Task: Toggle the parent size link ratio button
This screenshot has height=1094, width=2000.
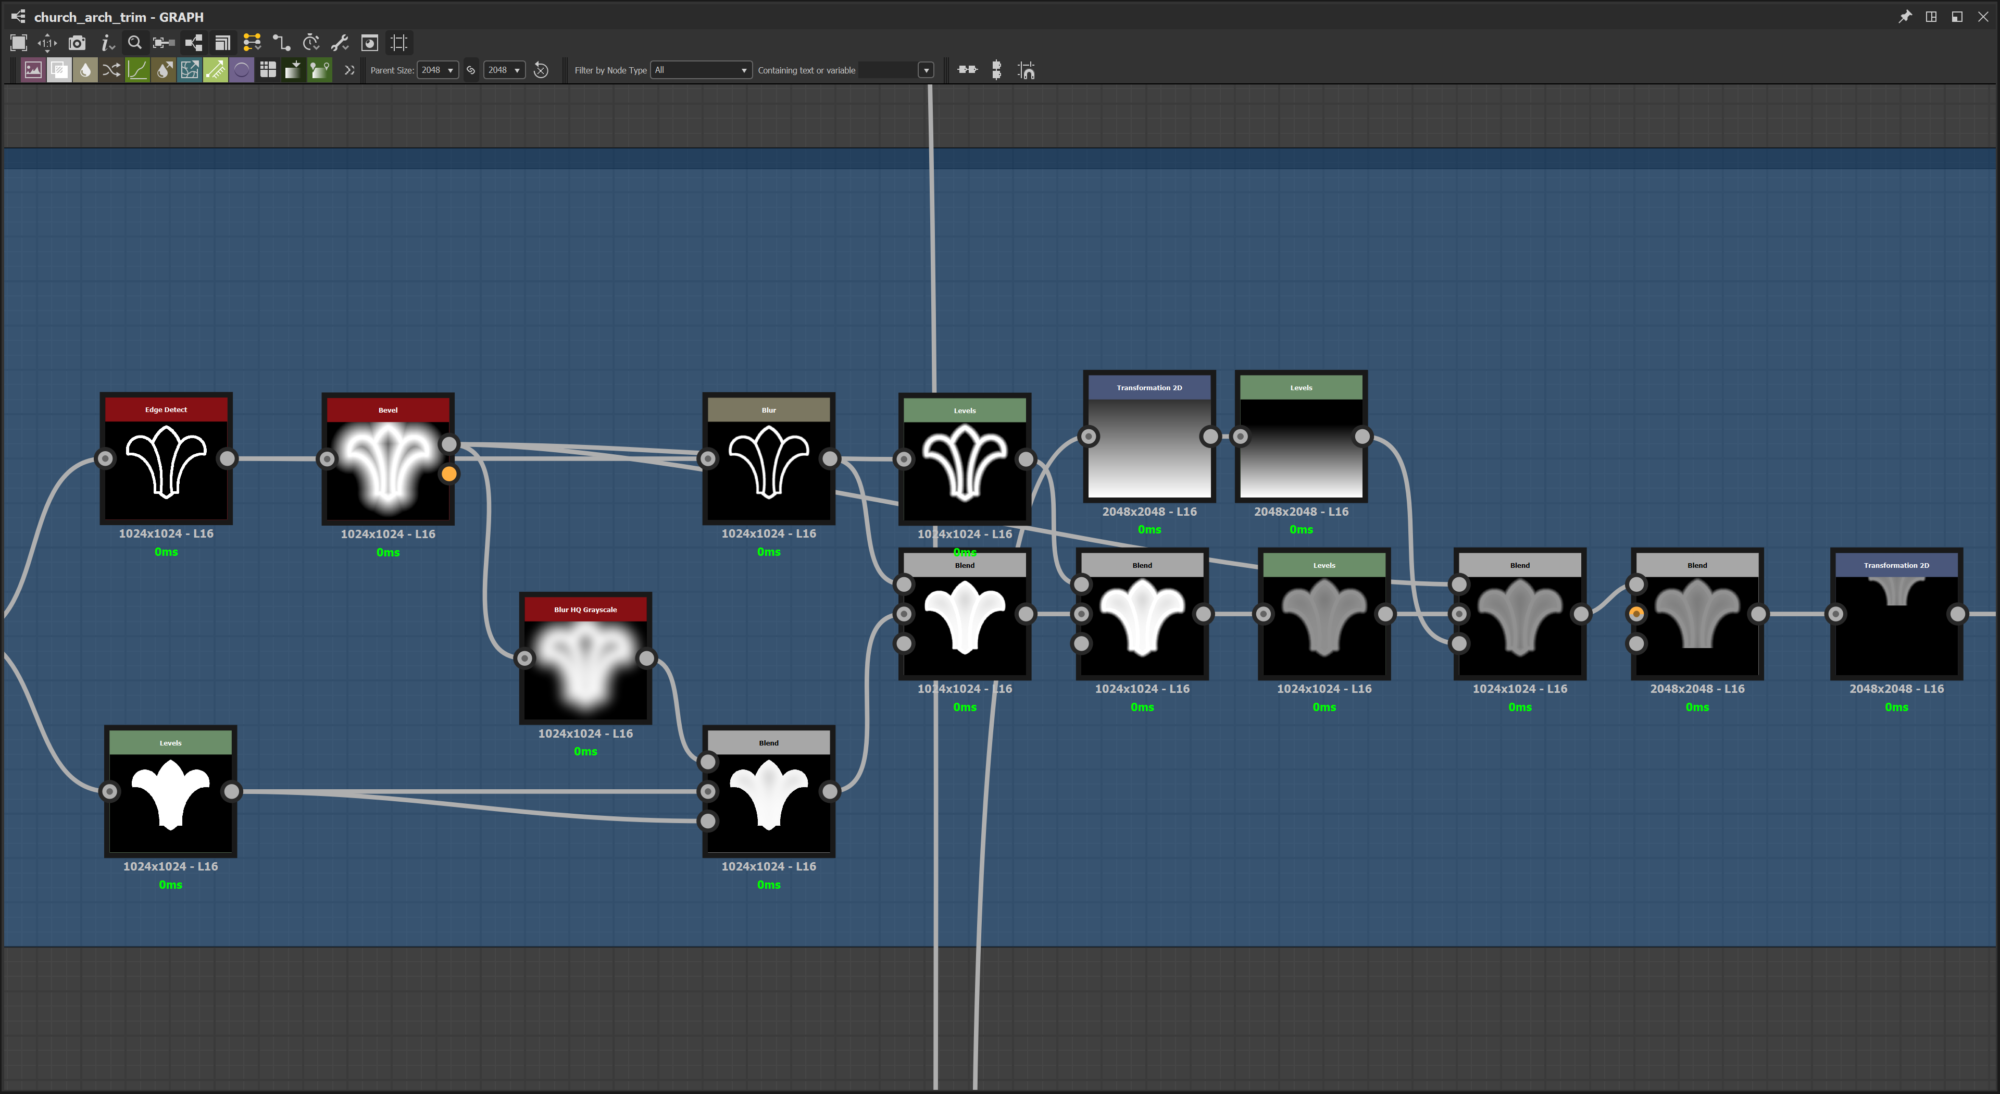Action: (471, 70)
